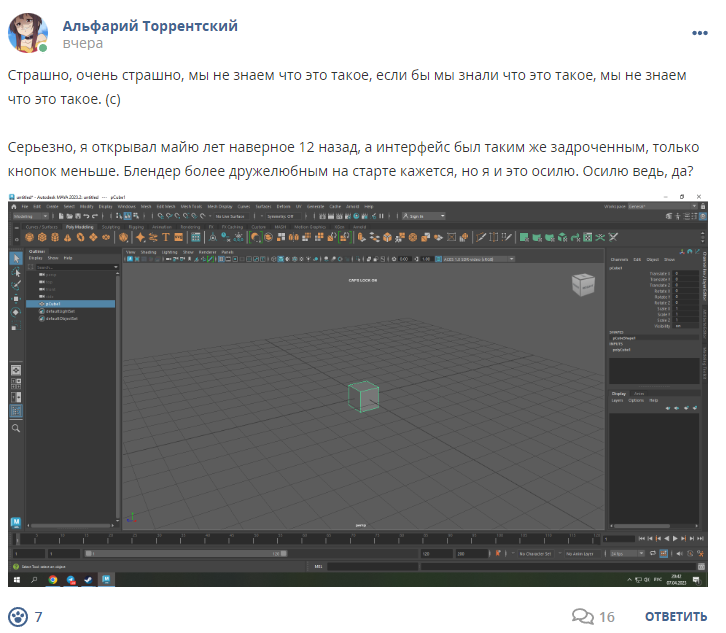Click the Multi-Cut knife shelf icon
This screenshot has width=726, height=633.
(x=481, y=238)
